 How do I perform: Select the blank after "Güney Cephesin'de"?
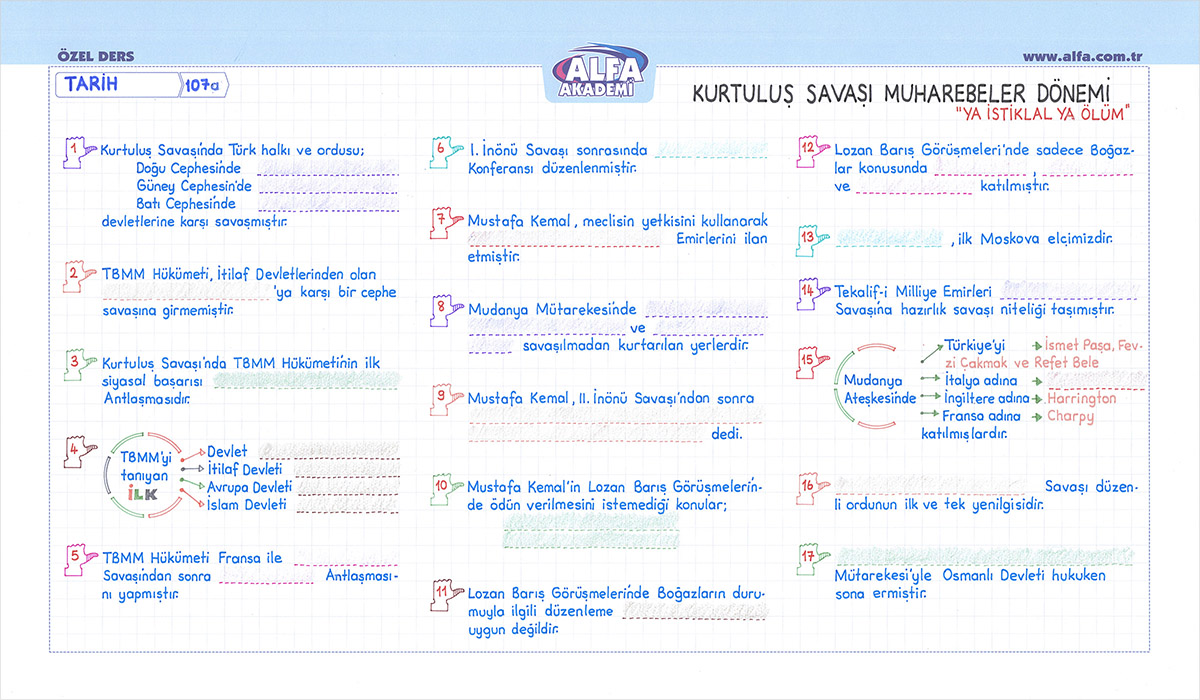(329, 185)
